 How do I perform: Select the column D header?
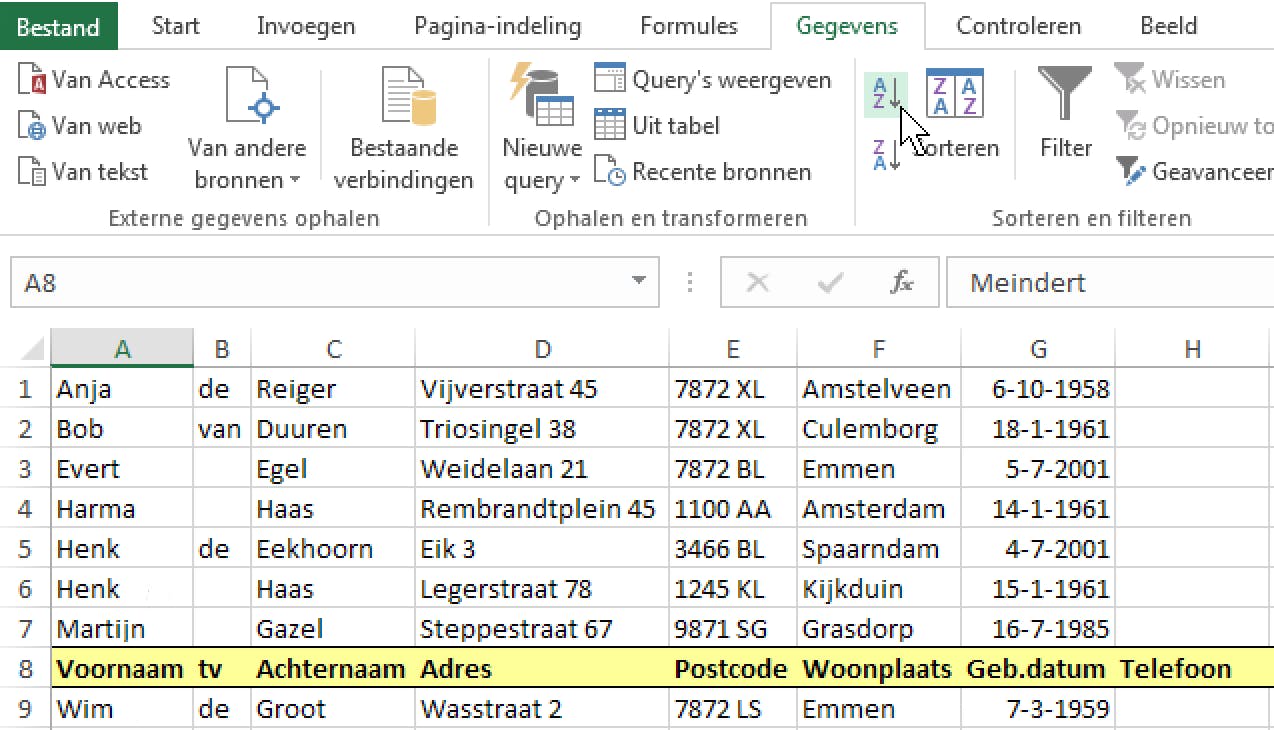542,349
